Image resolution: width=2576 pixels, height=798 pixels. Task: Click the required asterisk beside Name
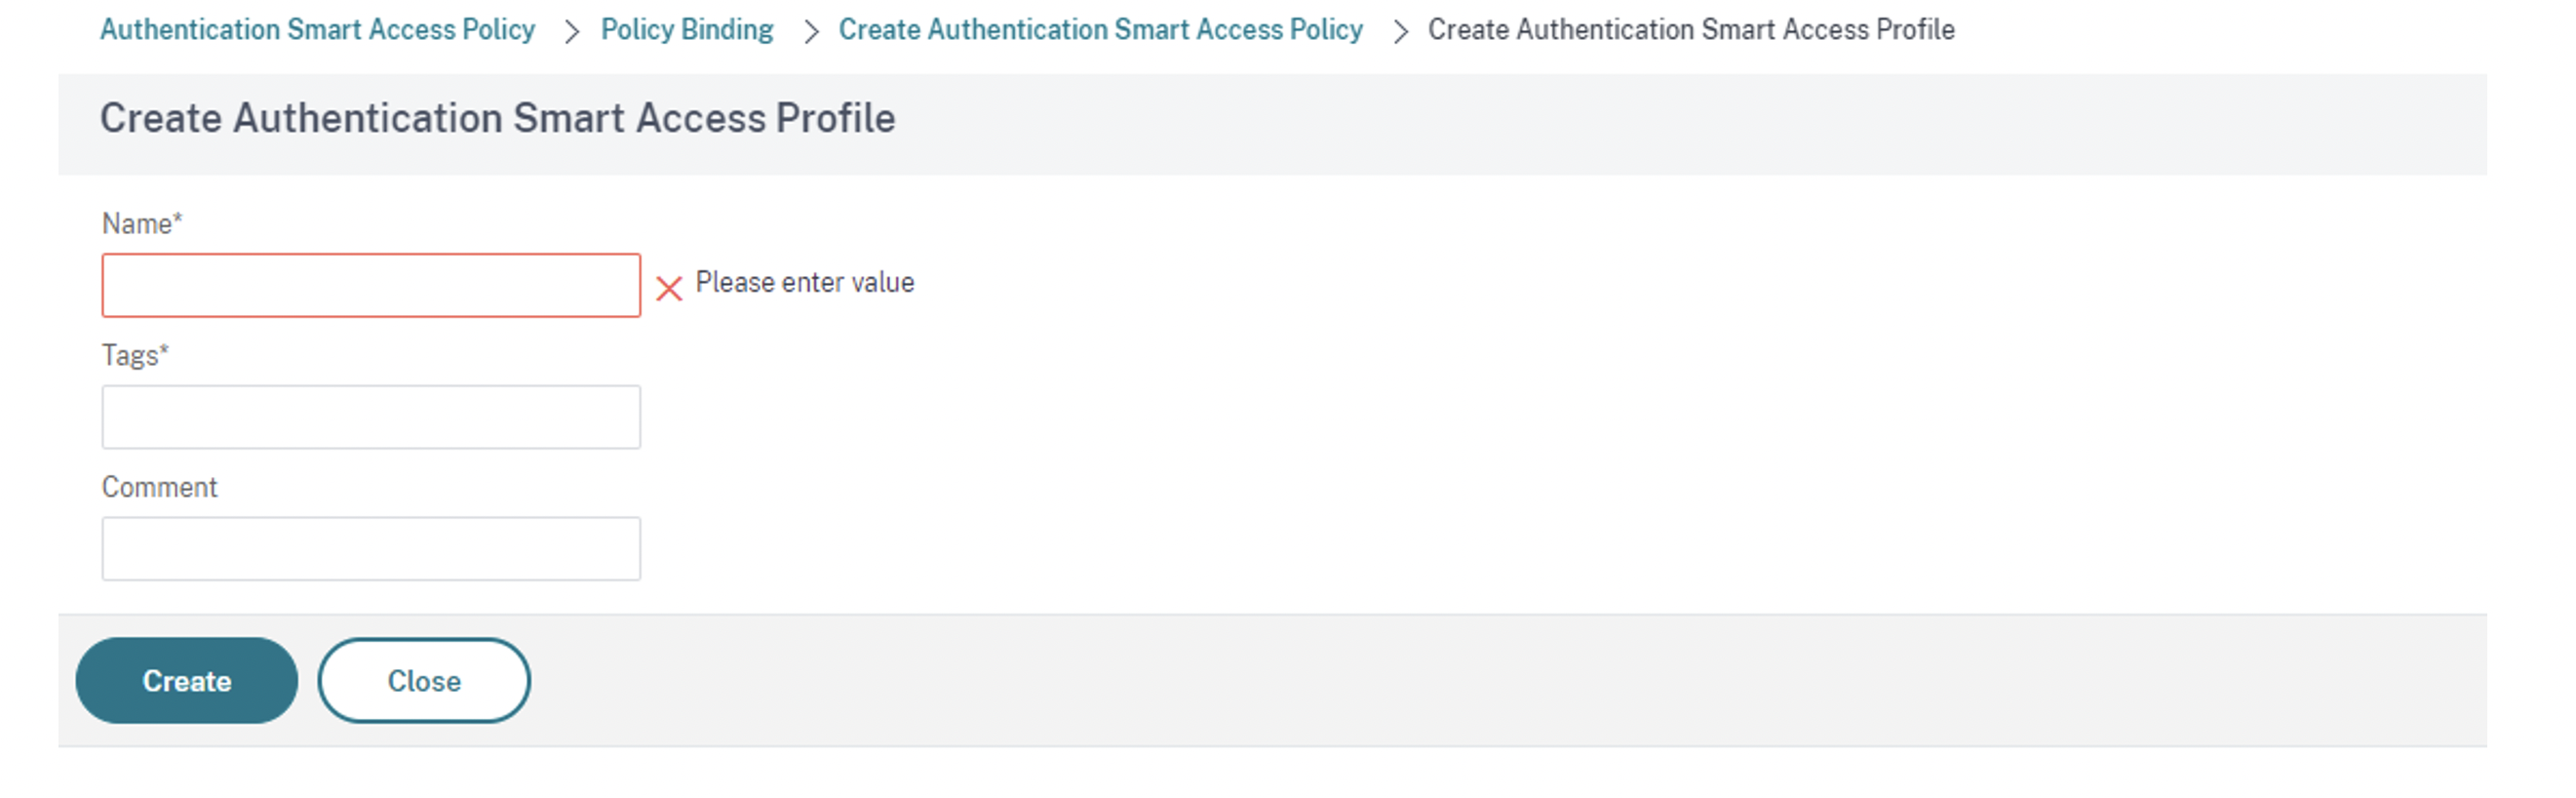tap(178, 217)
